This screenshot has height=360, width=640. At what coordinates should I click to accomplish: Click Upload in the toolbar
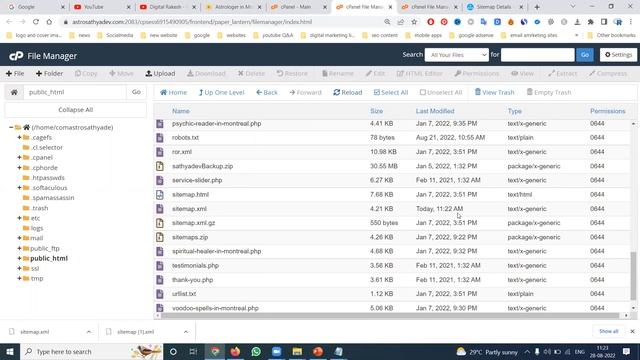160,73
